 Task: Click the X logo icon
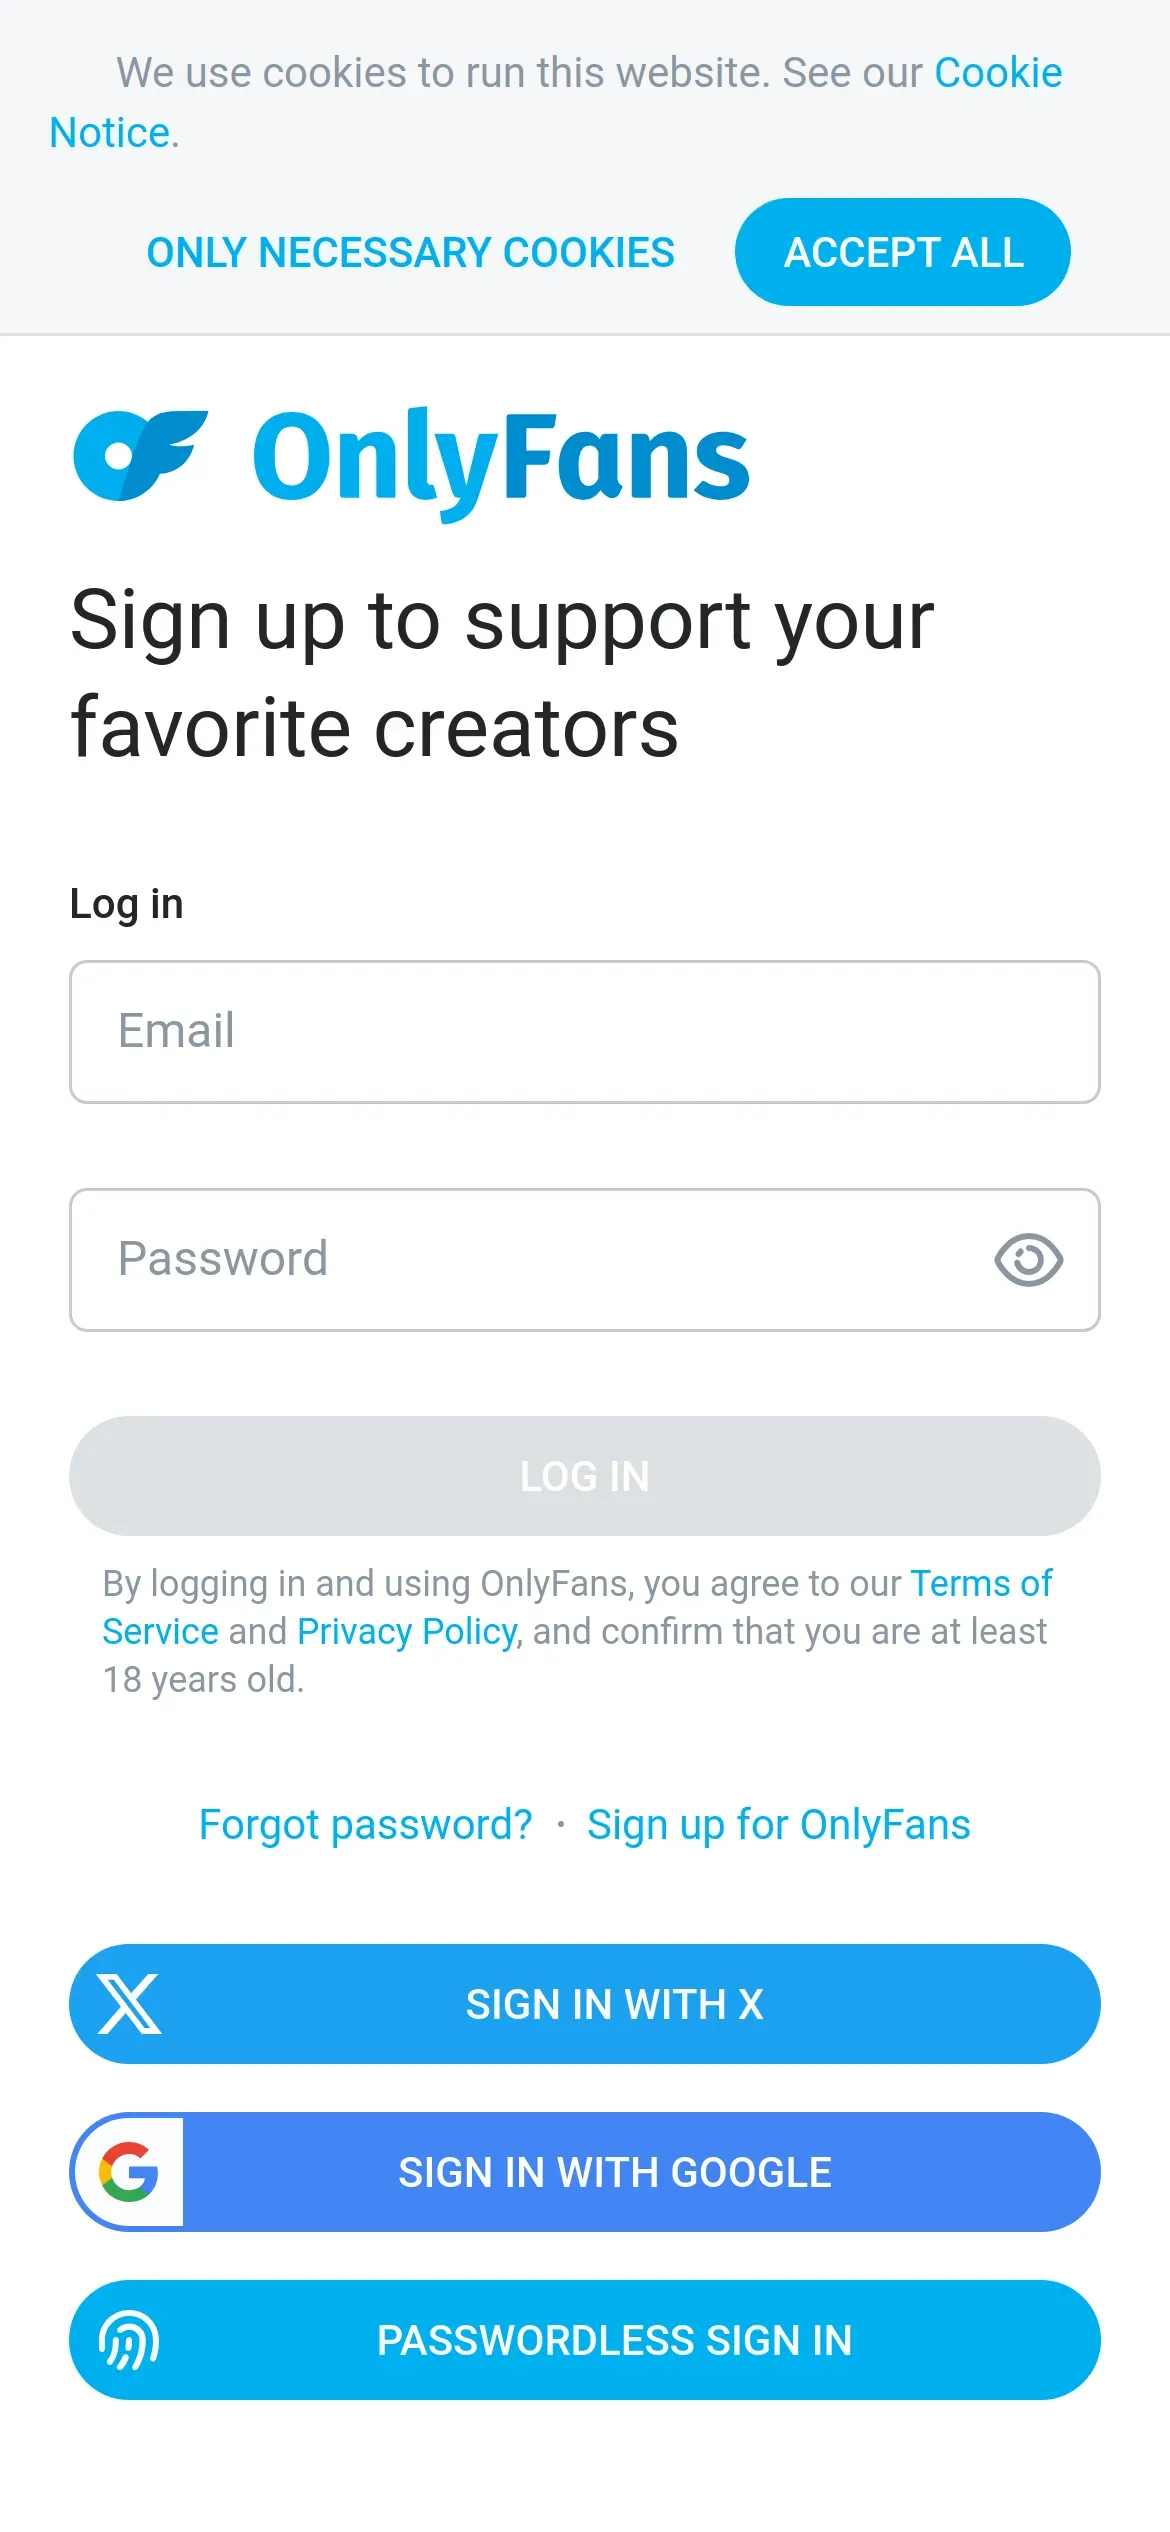[129, 2004]
